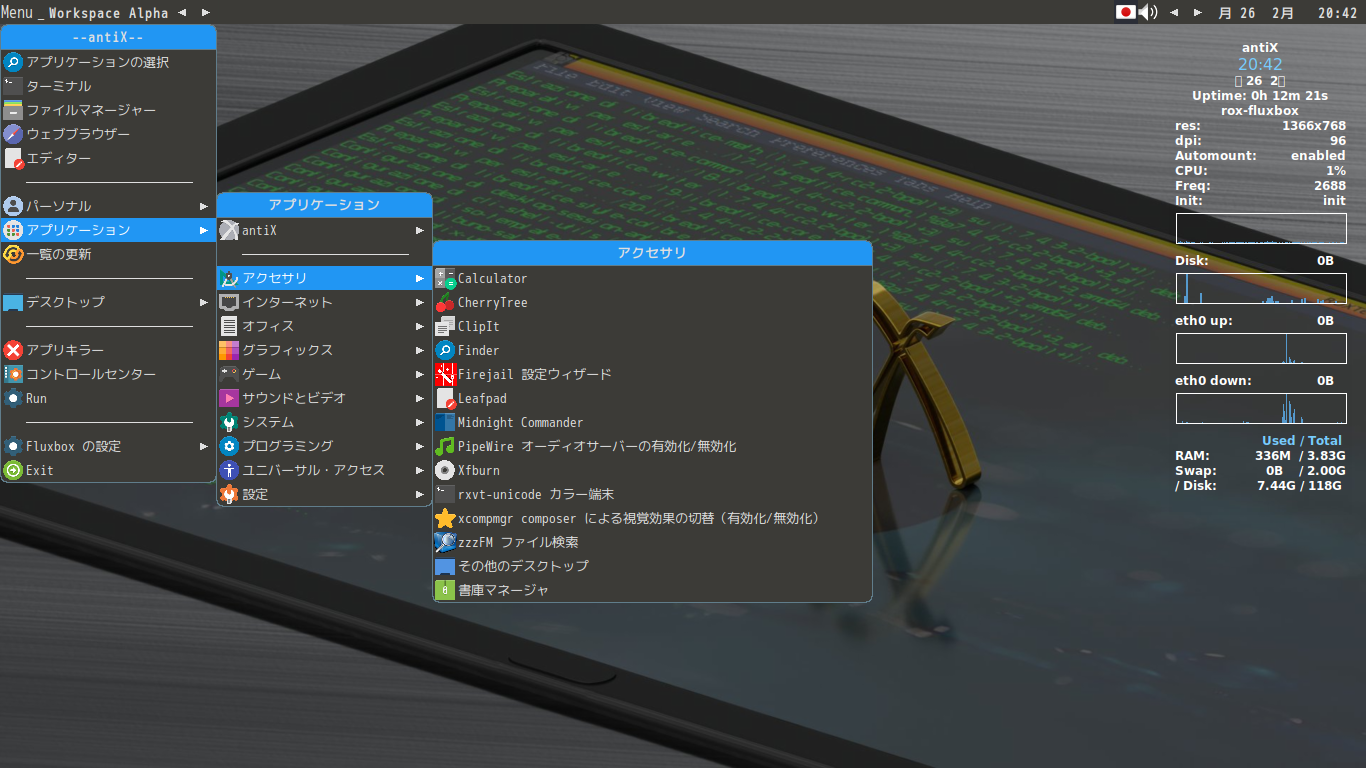This screenshot has height=768, width=1366.
Task: Open the コントロールセンター icon
Action: (13, 374)
